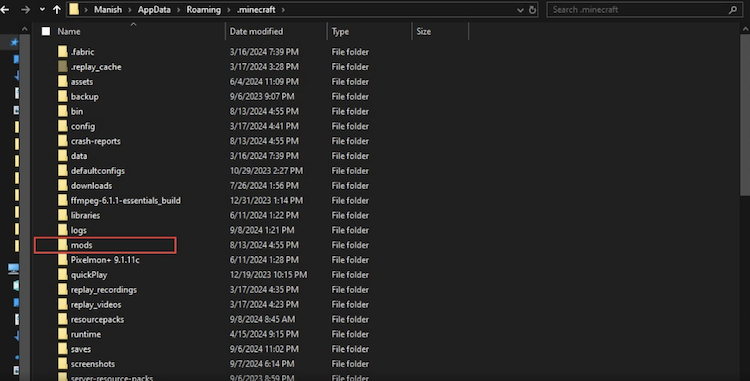
Task: Open the recent locations dropdown arrow
Action: tap(42, 10)
